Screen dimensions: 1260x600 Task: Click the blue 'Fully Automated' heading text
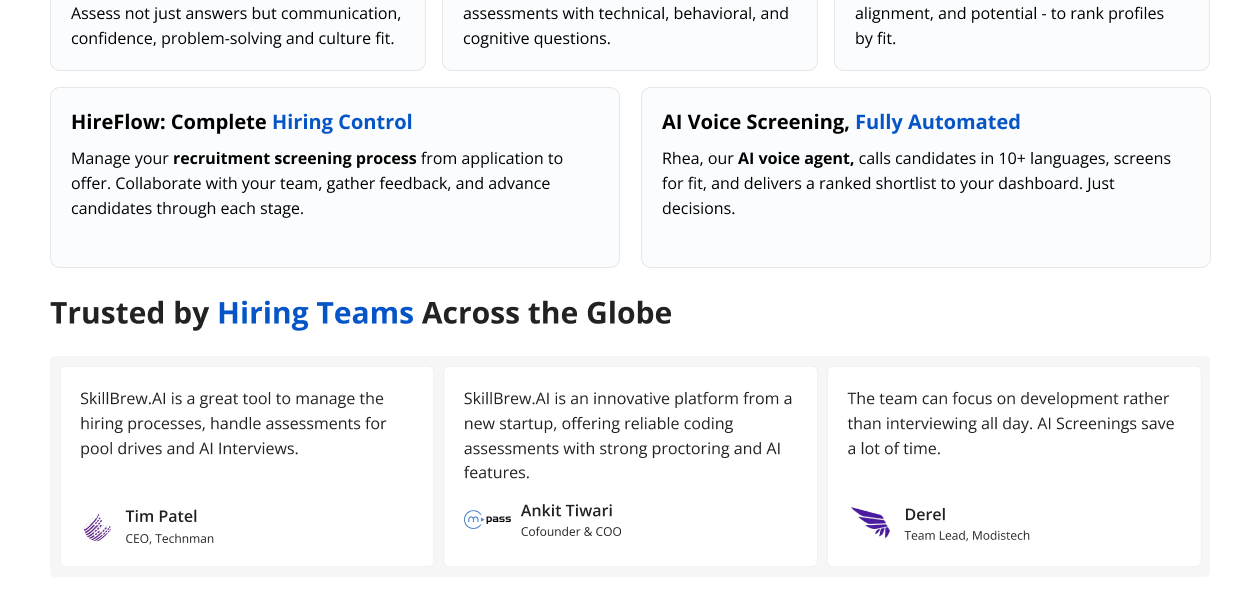tap(938, 122)
